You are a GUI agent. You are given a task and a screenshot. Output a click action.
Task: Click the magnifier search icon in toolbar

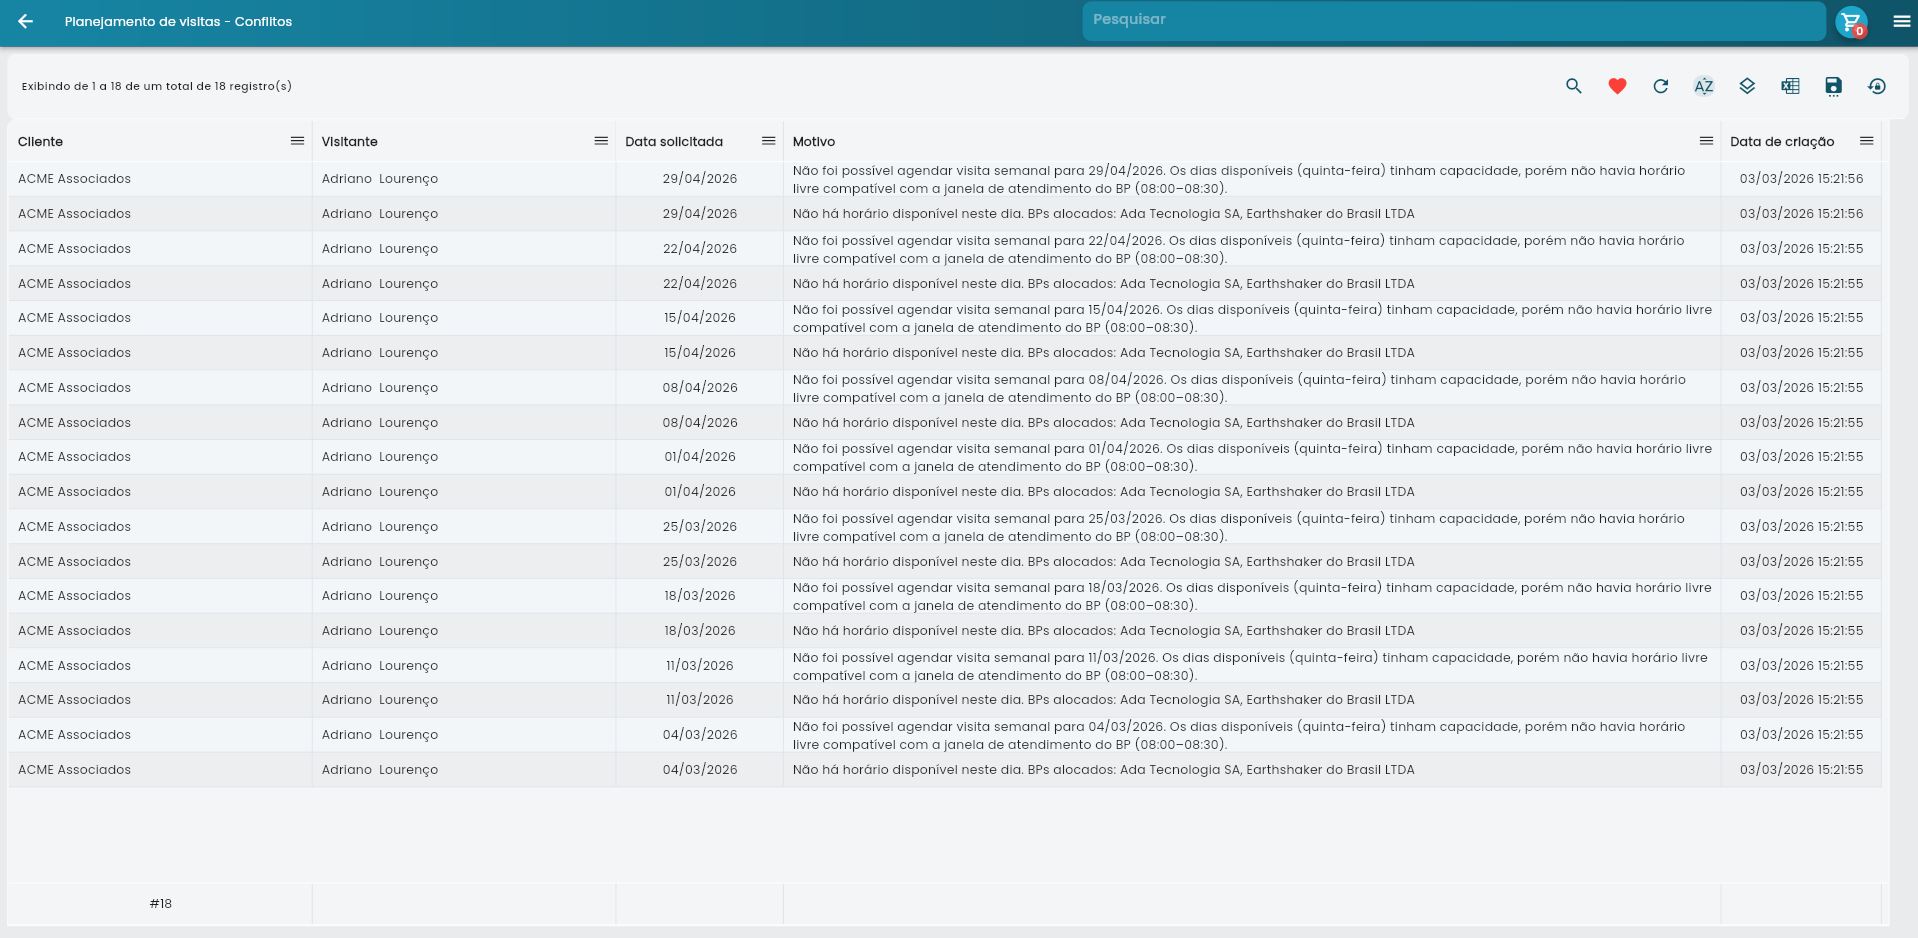(x=1573, y=86)
